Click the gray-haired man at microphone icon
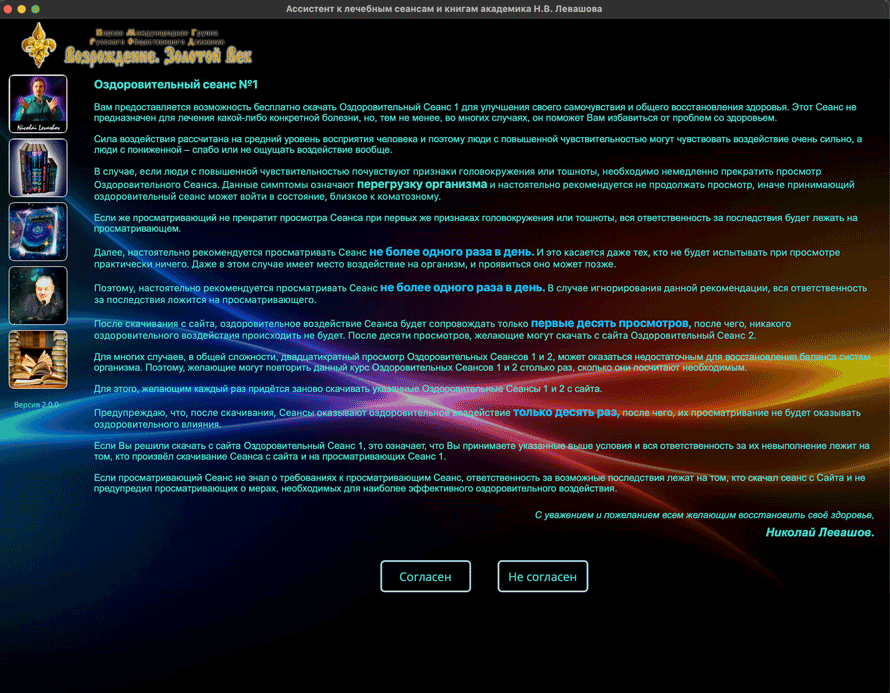890x693 pixels. [38, 295]
